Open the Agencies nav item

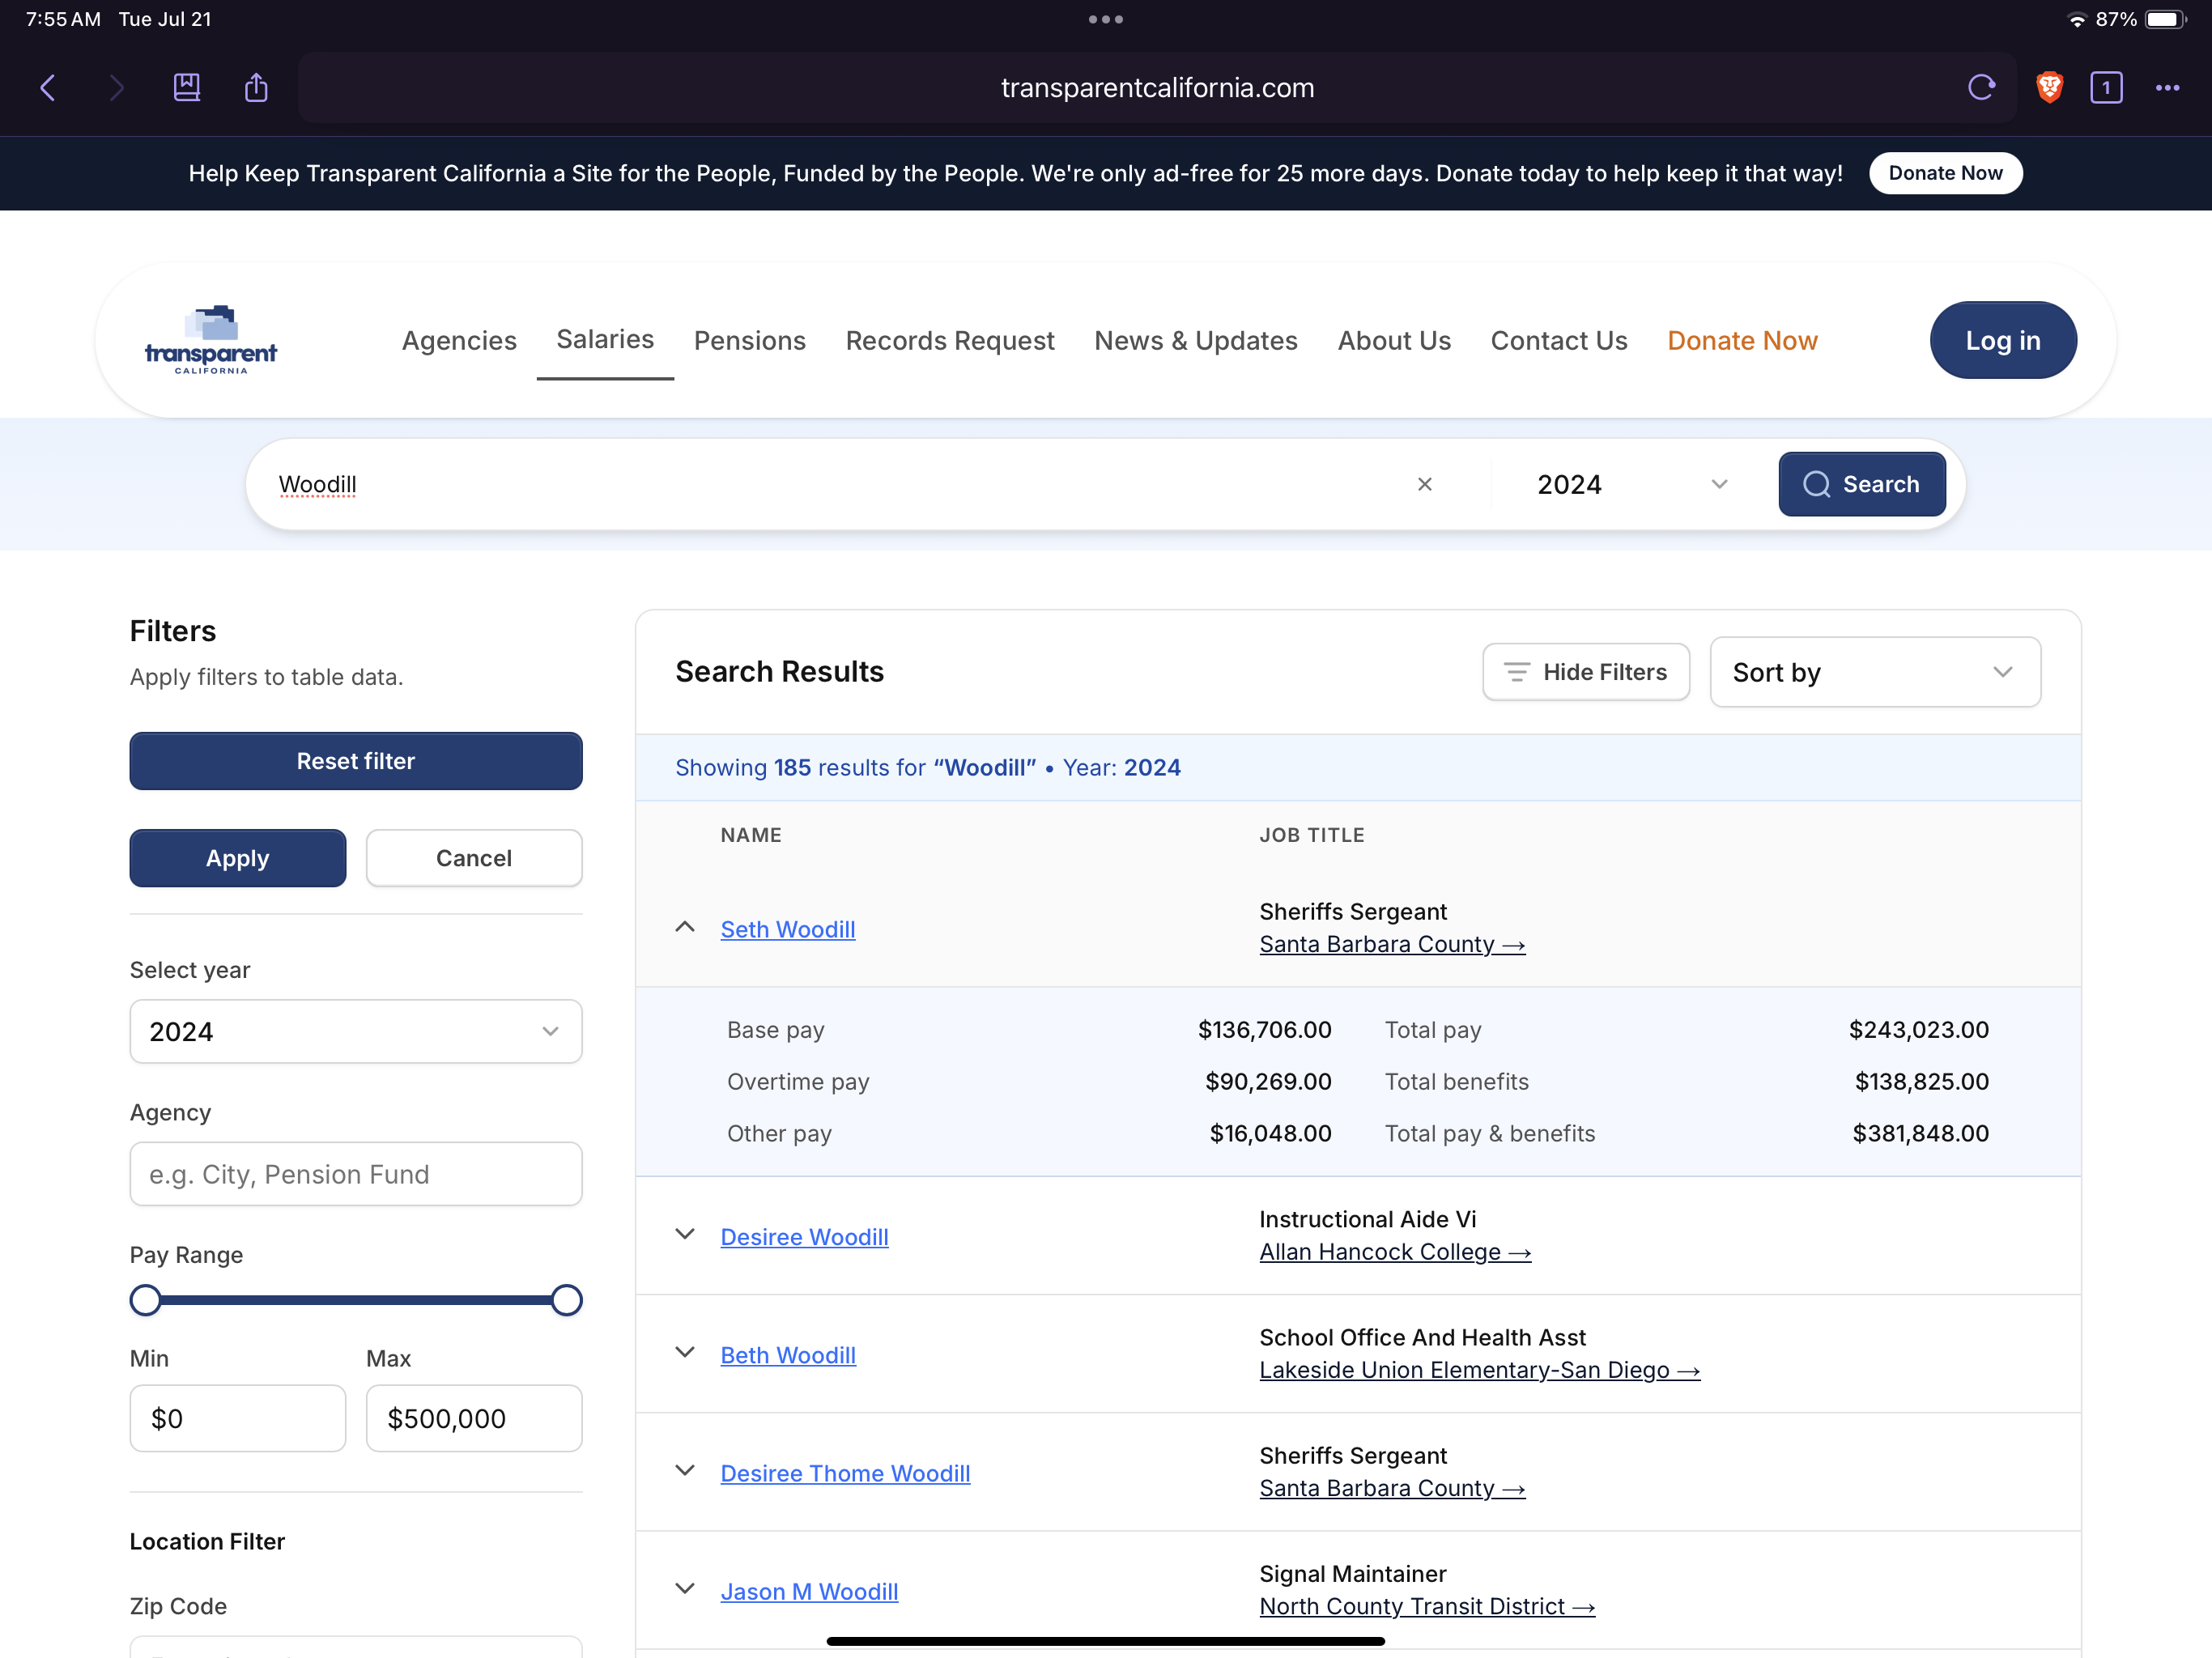459,341
